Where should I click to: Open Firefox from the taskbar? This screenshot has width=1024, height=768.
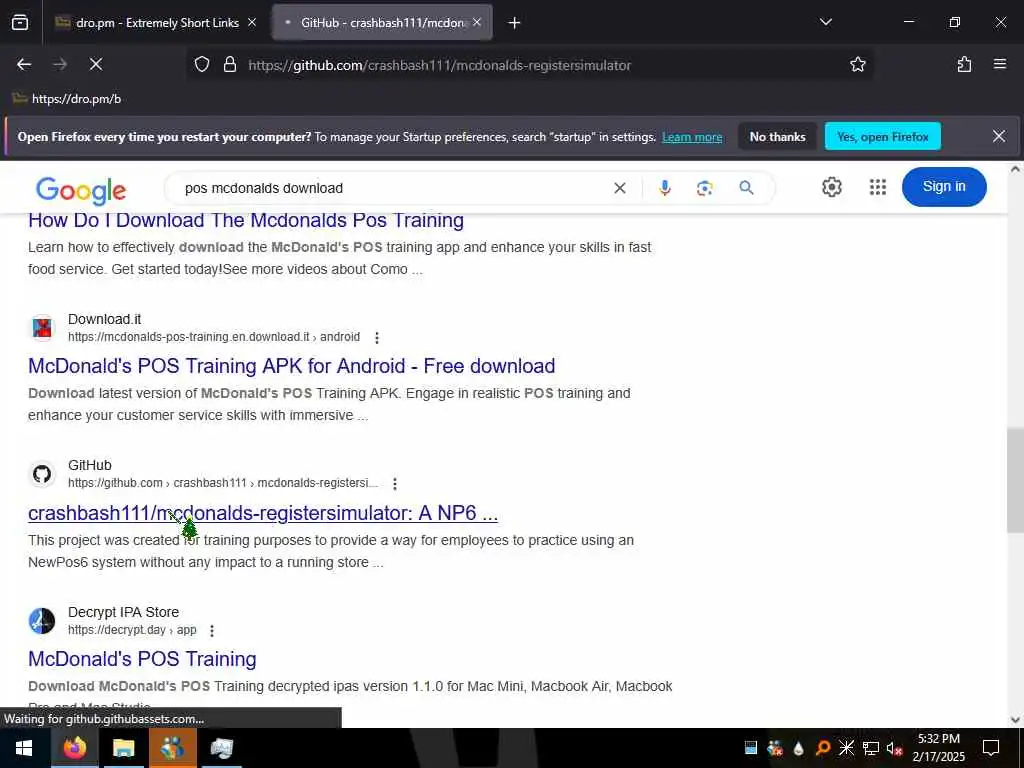tap(74, 748)
